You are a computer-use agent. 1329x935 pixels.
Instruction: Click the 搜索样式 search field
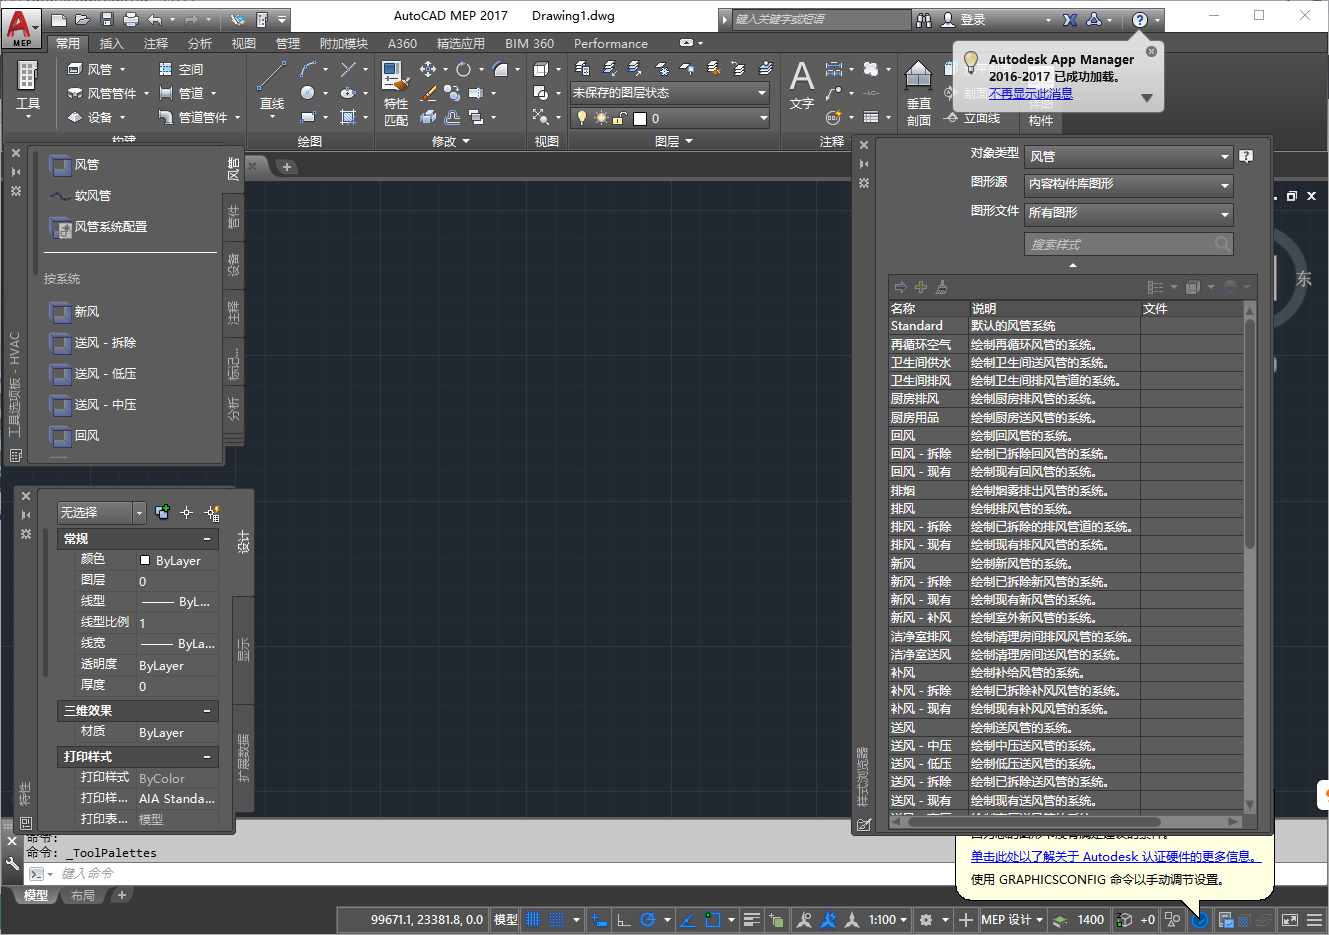pos(1120,243)
